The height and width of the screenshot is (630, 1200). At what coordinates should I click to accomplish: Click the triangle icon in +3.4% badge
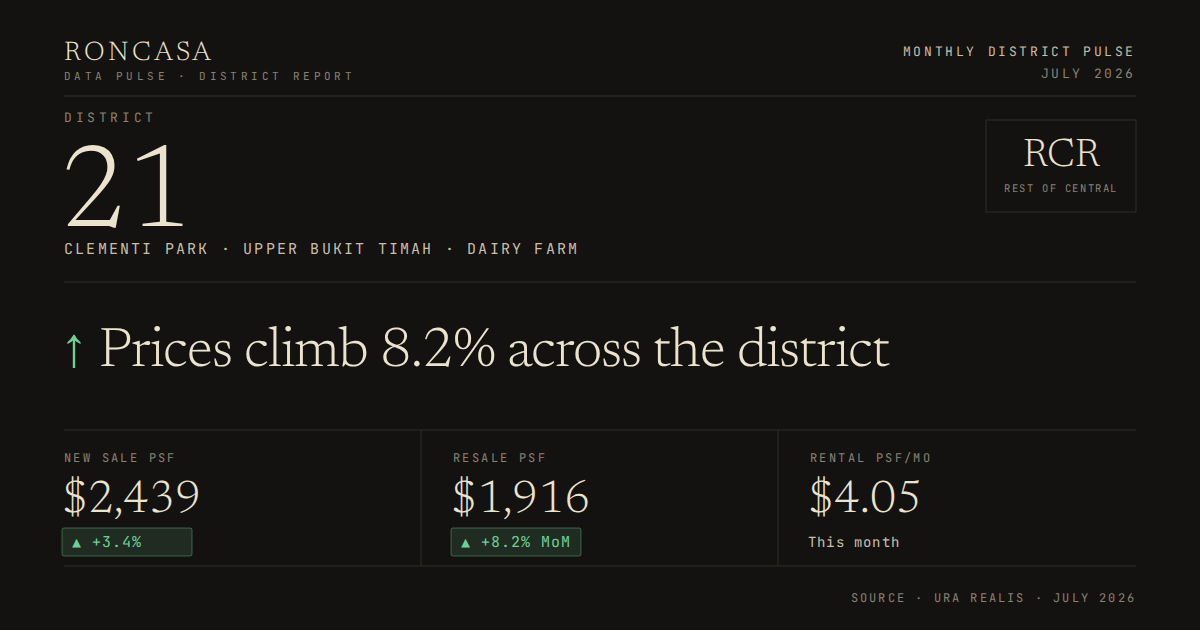point(75,543)
